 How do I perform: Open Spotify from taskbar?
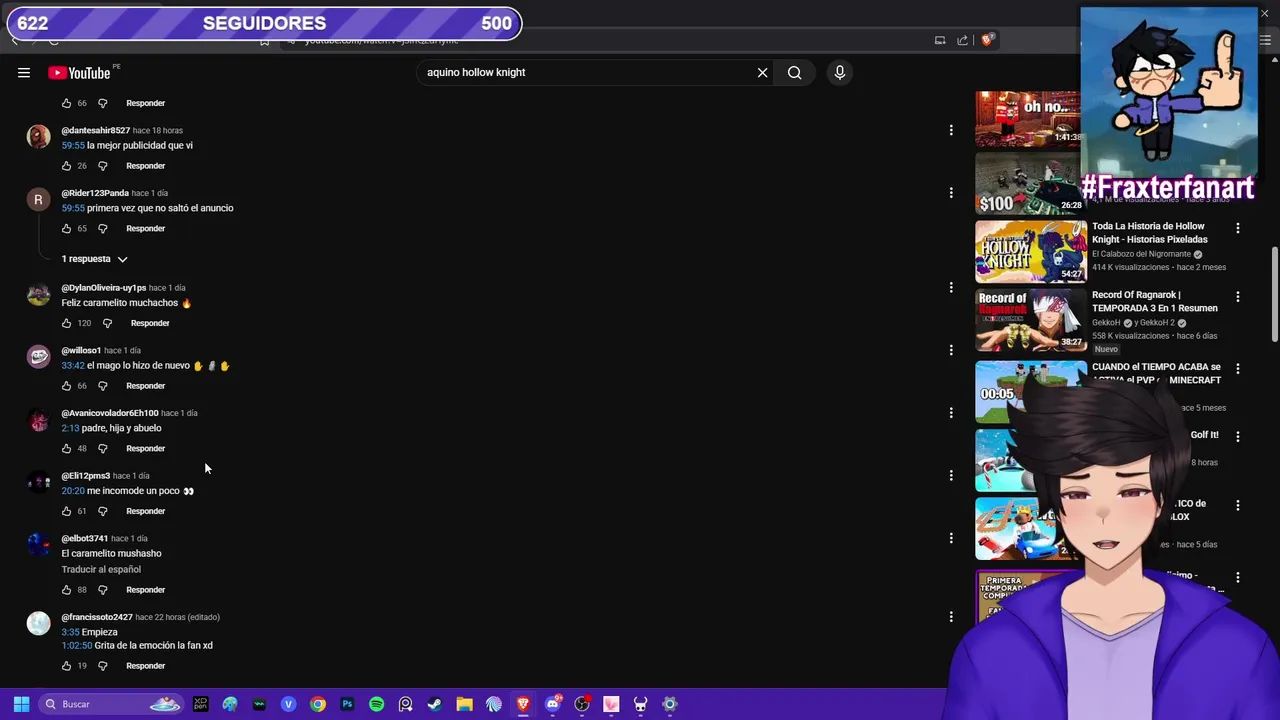click(x=376, y=704)
